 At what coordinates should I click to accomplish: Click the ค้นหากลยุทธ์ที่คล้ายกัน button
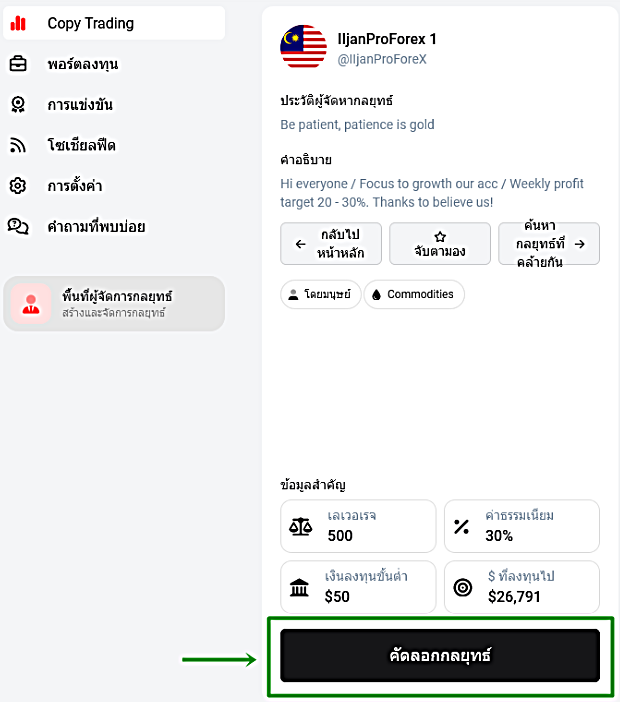(549, 244)
